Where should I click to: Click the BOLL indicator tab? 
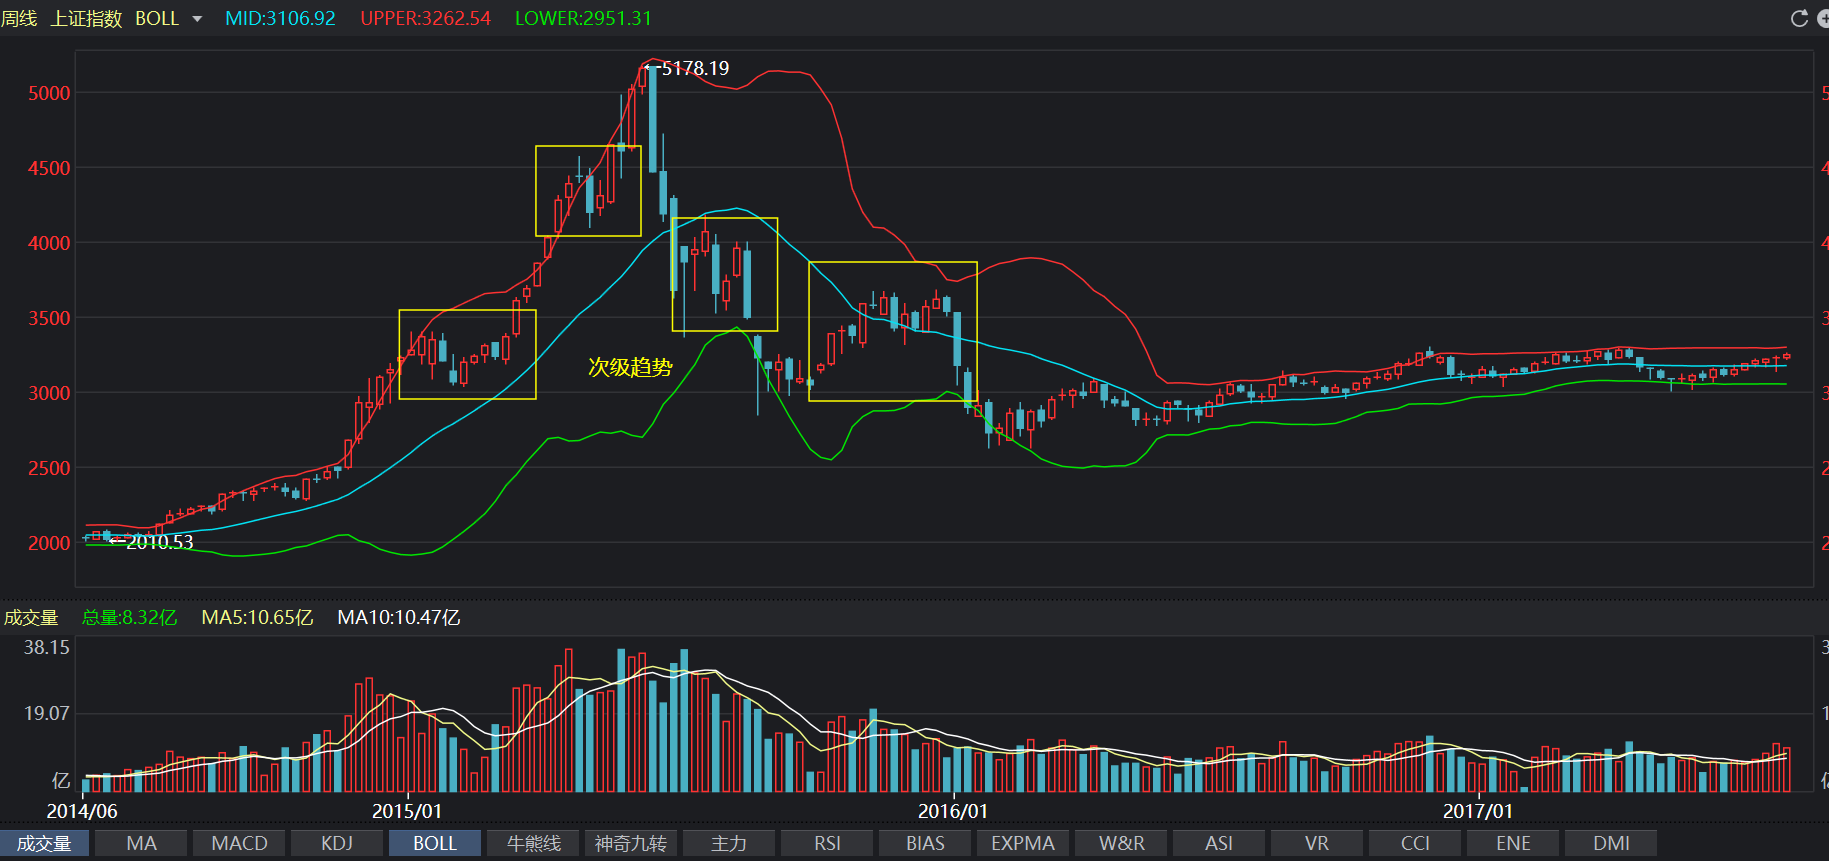point(435,843)
